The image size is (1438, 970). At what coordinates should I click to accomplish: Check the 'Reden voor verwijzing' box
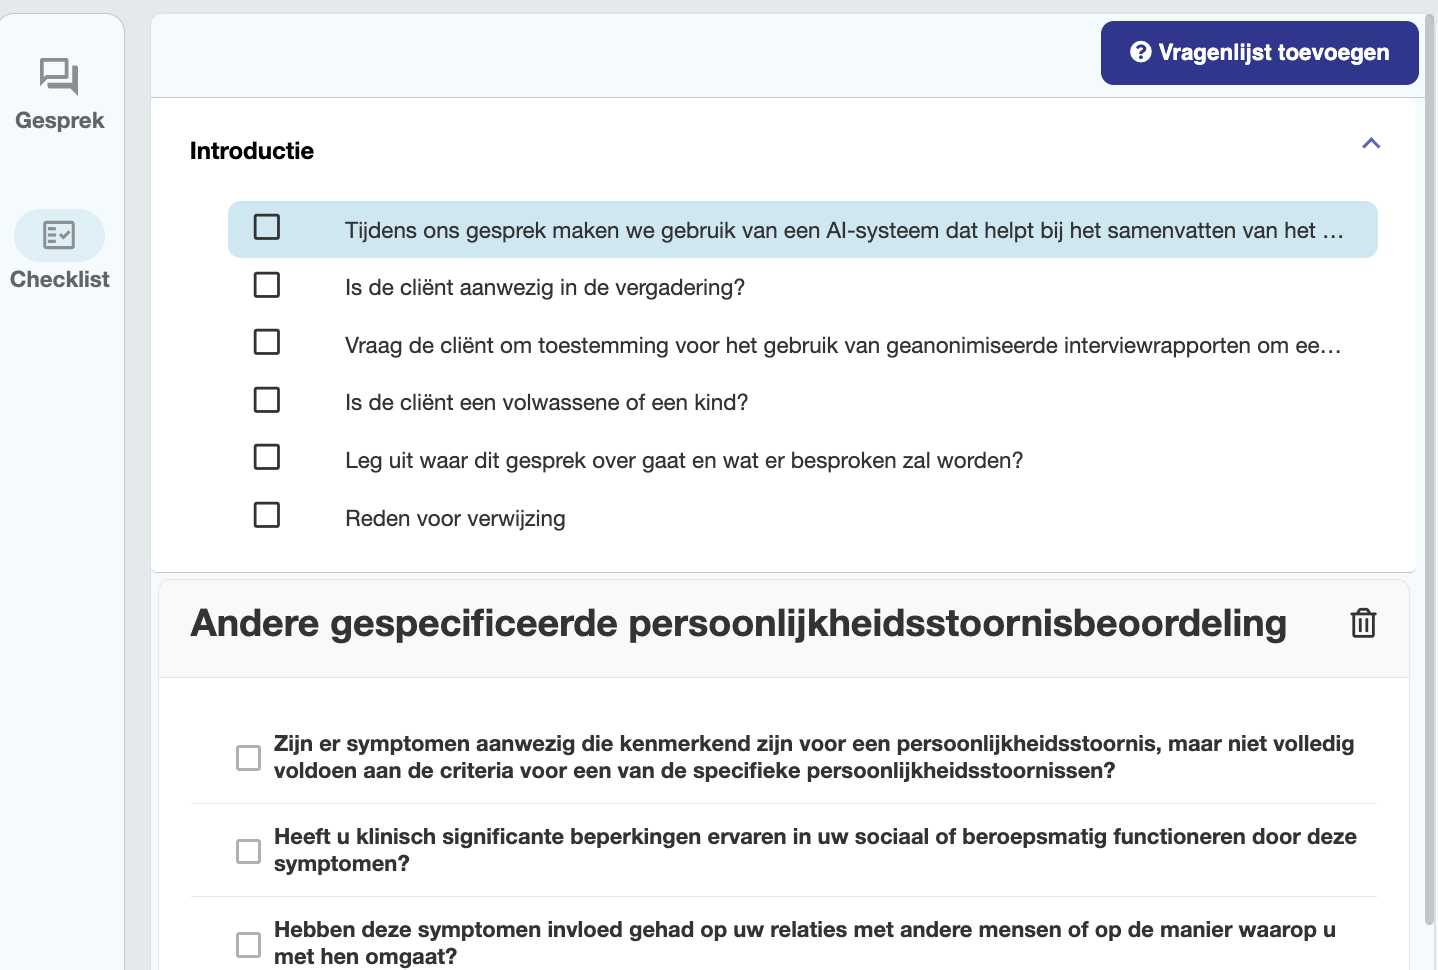pyautogui.click(x=267, y=515)
